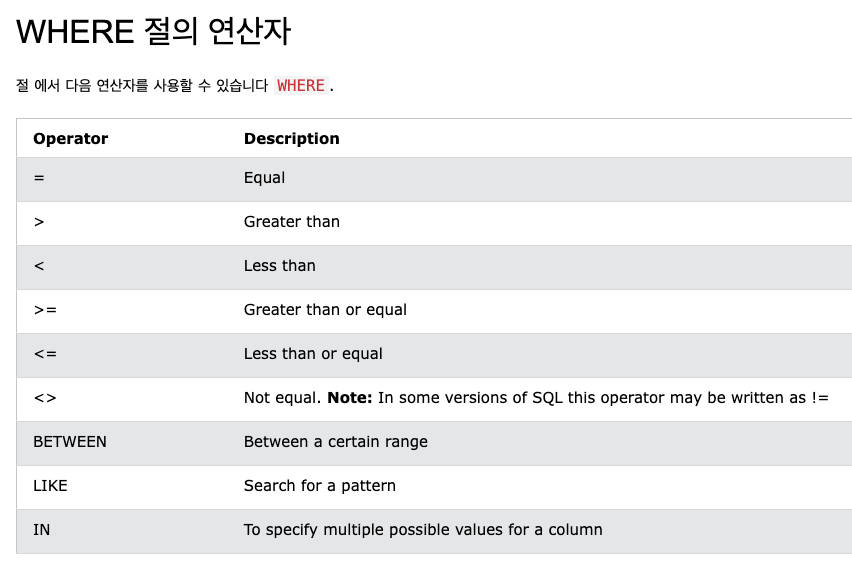
Task: Click the bold Note: text
Action: pyautogui.click(x=350, y=398)
